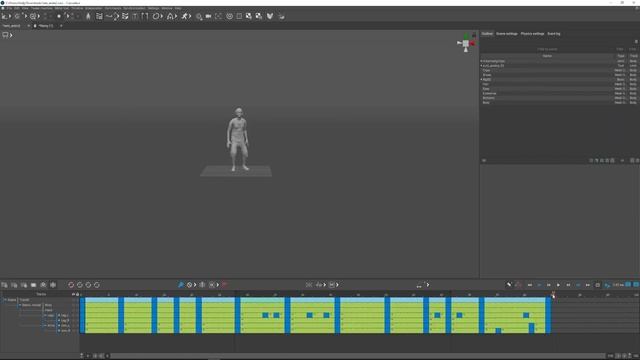Select the first keyframe bar on the timeline
Screen dimensions: 640x360
point(82,315)
